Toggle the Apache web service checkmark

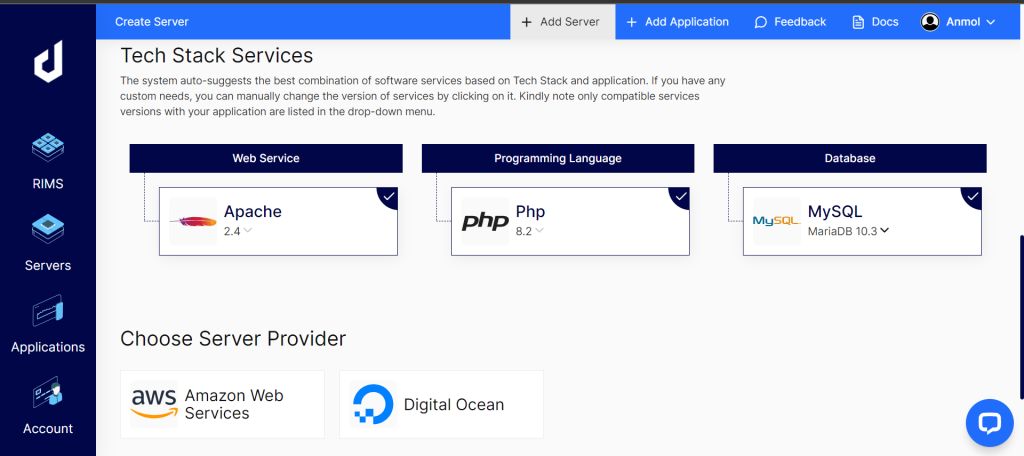point(389,196)
